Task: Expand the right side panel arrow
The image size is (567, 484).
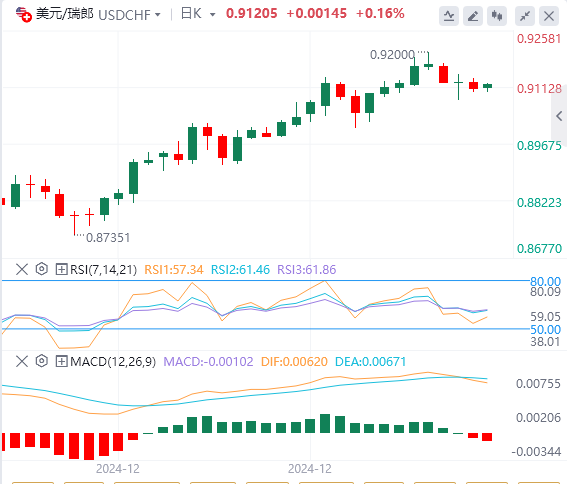Action: pyautogui.click(x=559, y=116)
